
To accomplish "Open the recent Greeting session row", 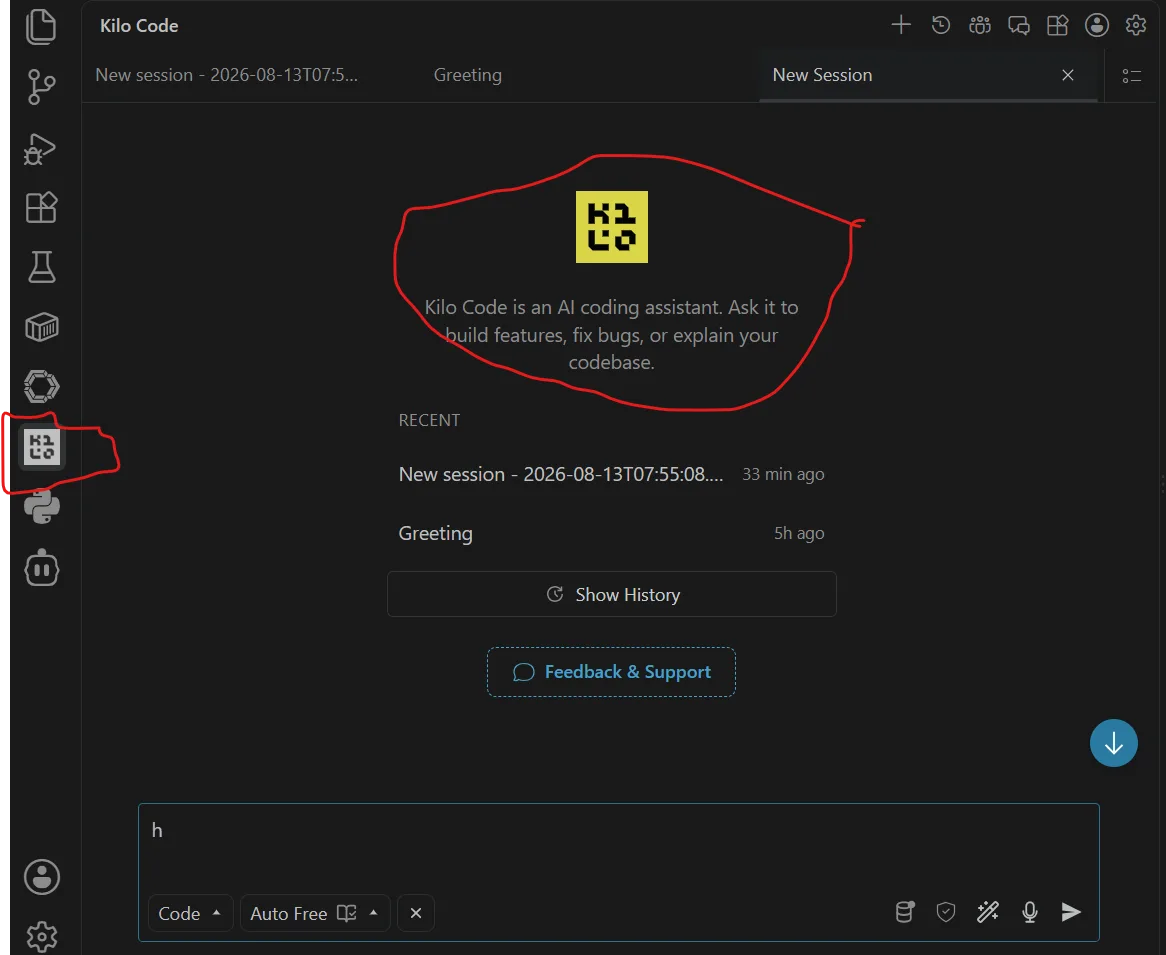I will pos(611,533).
